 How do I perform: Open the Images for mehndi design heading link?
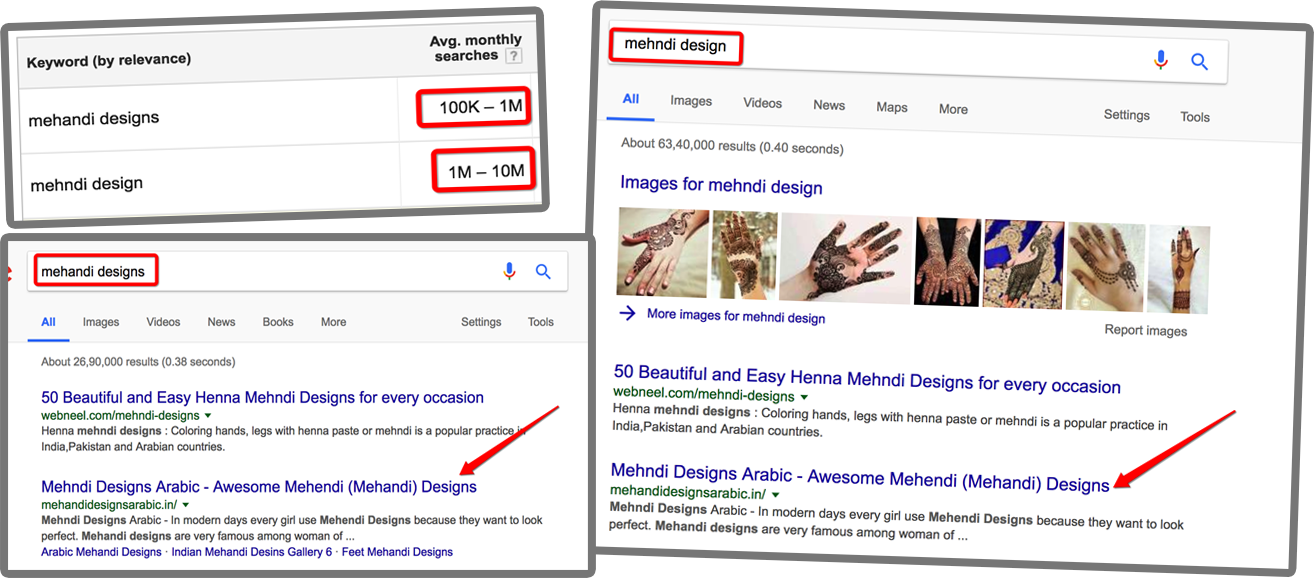(721, 186)
